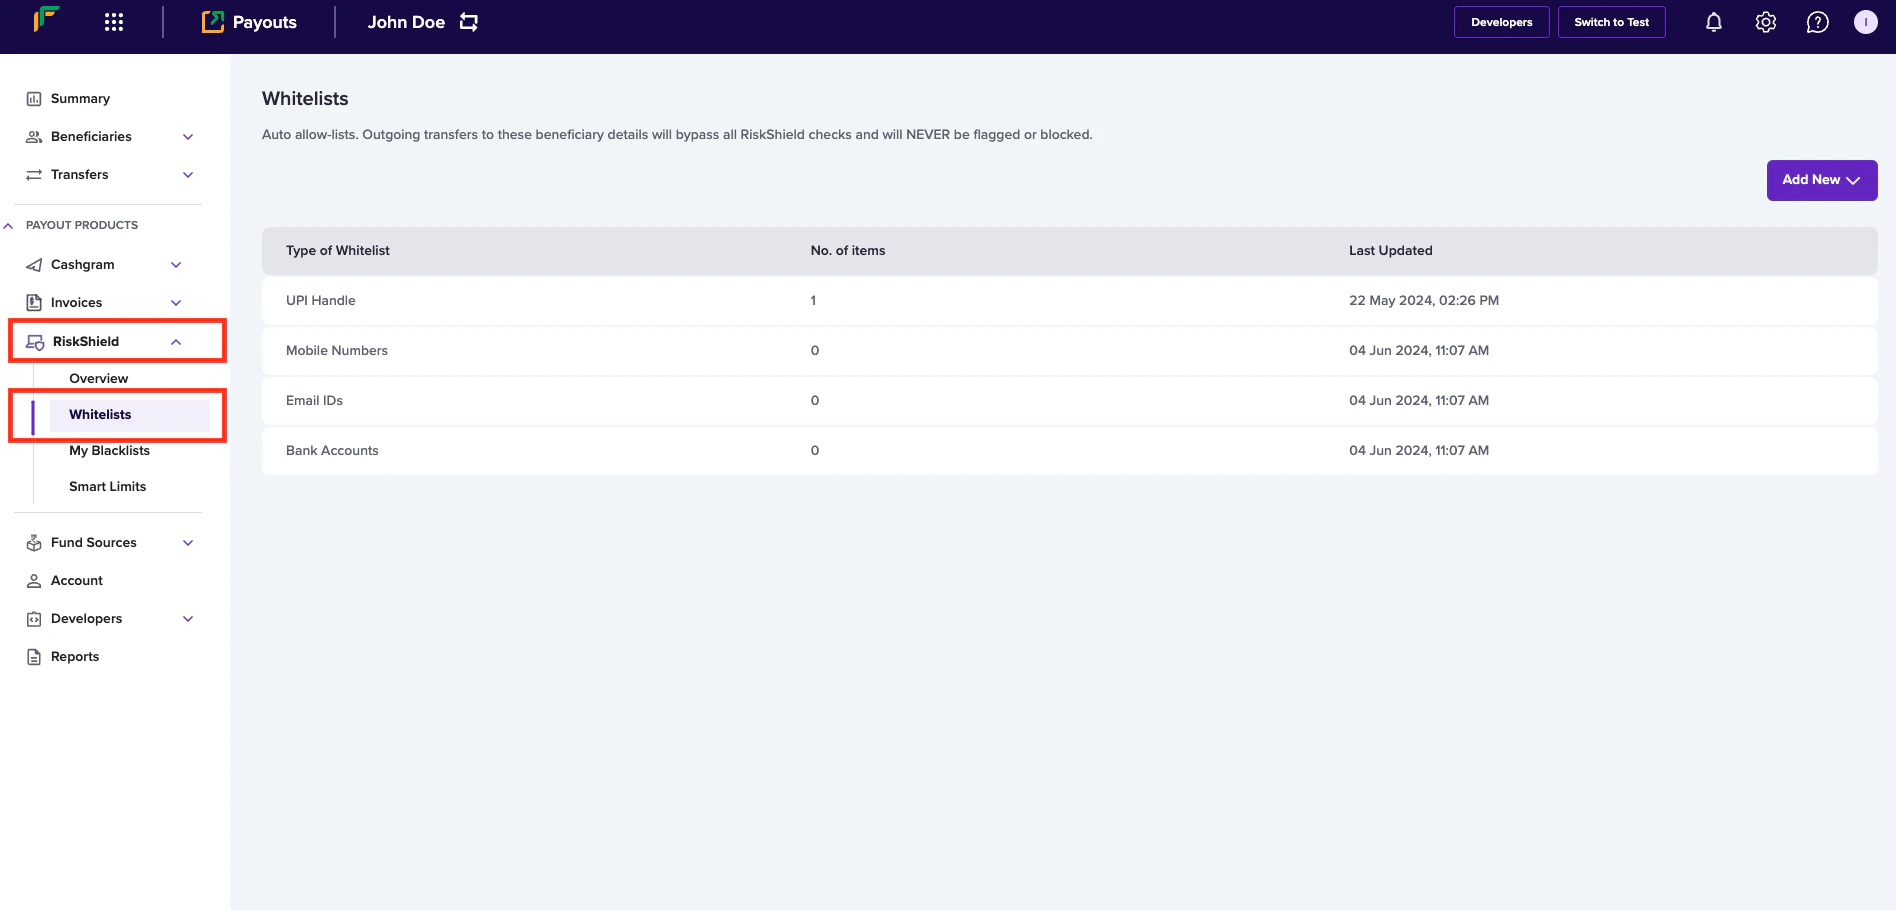The width and height of the screenshot is (1896, 910).
Task: Open notifications bell
Action: (1714, 22)
